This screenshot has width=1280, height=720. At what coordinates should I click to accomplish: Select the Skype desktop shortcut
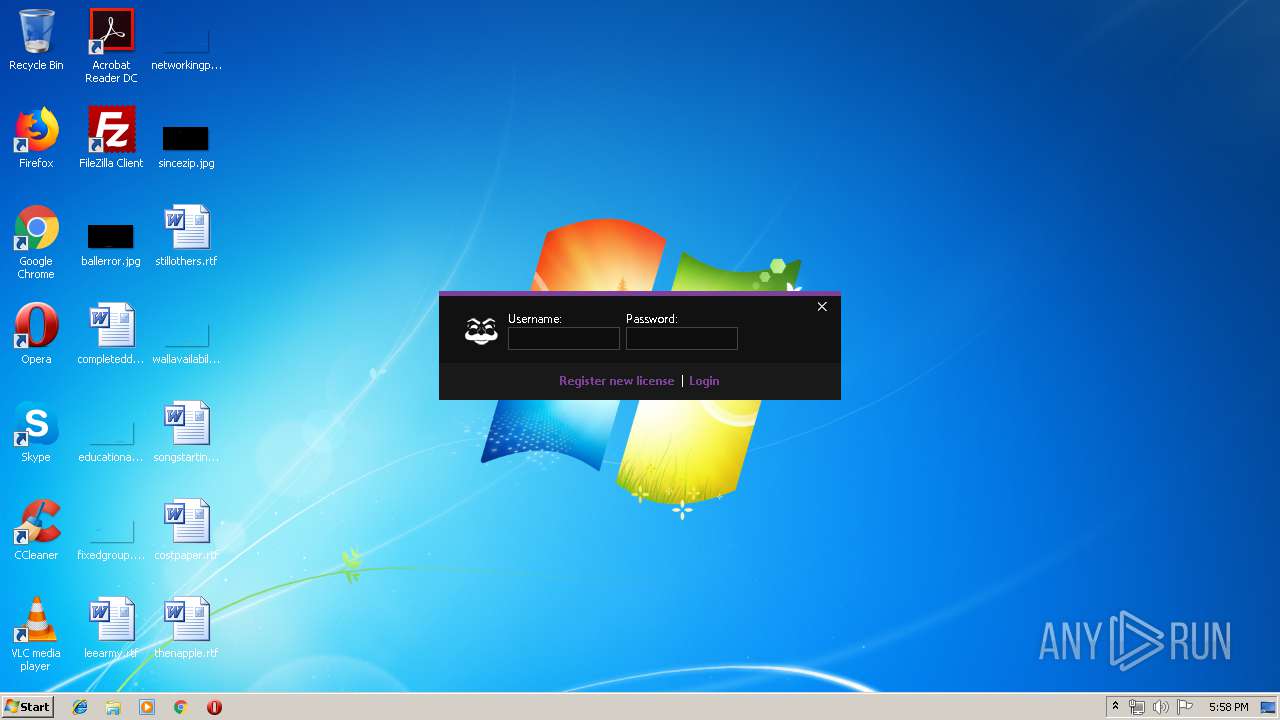[x=36, y=433]
